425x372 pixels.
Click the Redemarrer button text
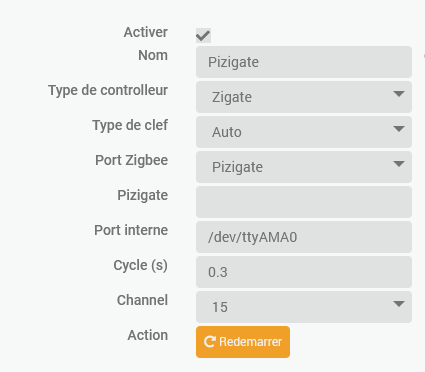(250, 342)
